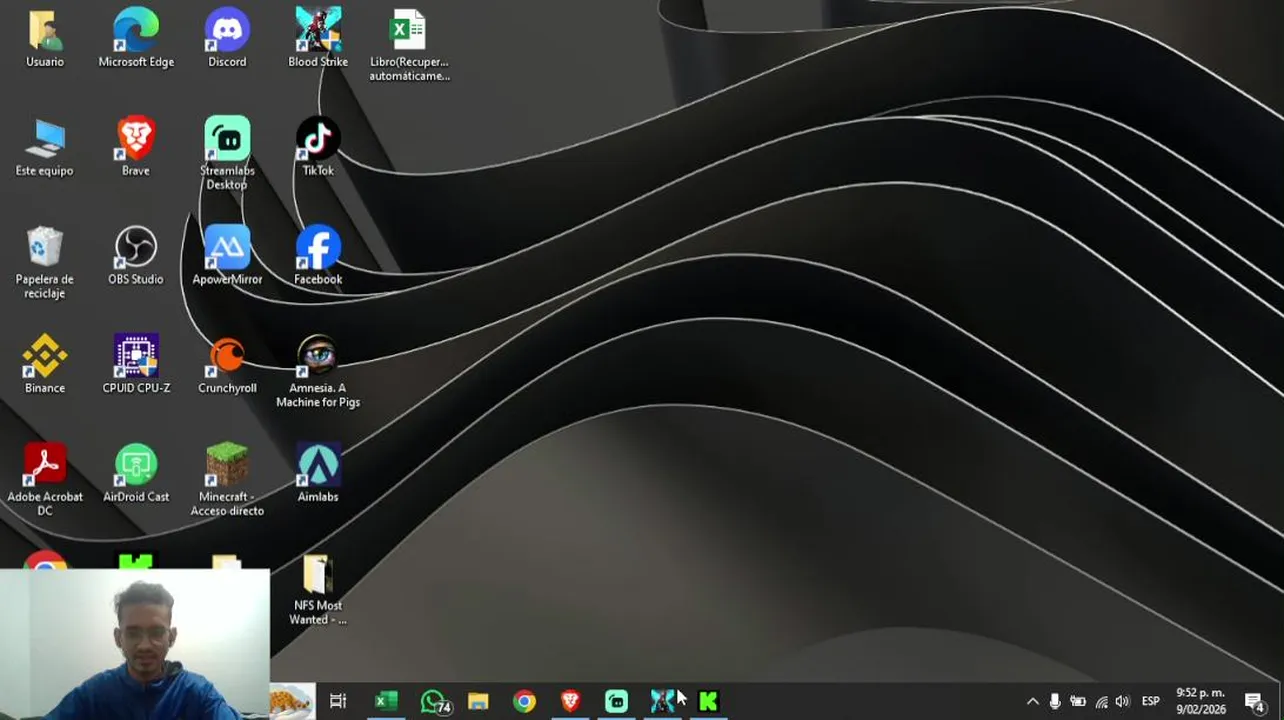Open Task View in the taskbar
Viewport: 1284px width, 720px height.
(338, 701)
